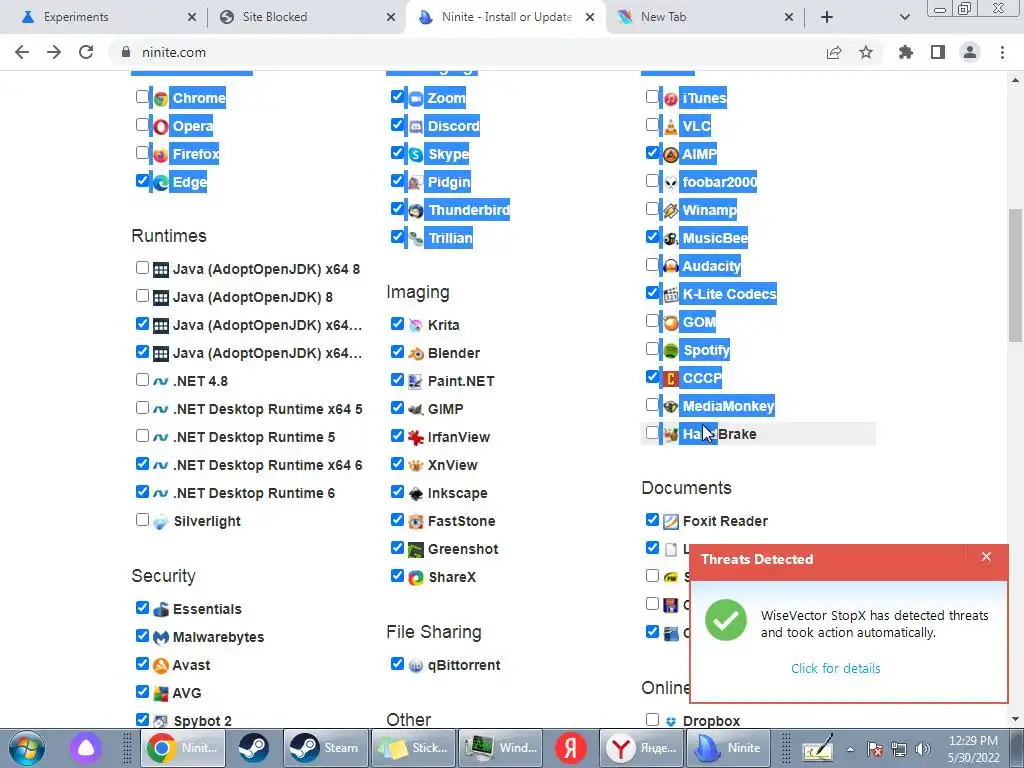Open Steam from the taskbar
Screen dimensions: 1024x768
[x=325, y=748]
